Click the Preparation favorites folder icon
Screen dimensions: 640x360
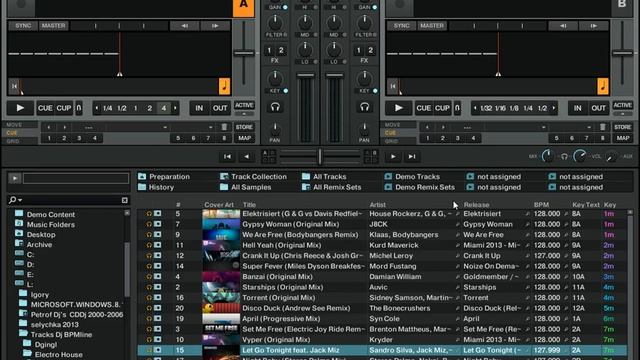coord(142,176)
